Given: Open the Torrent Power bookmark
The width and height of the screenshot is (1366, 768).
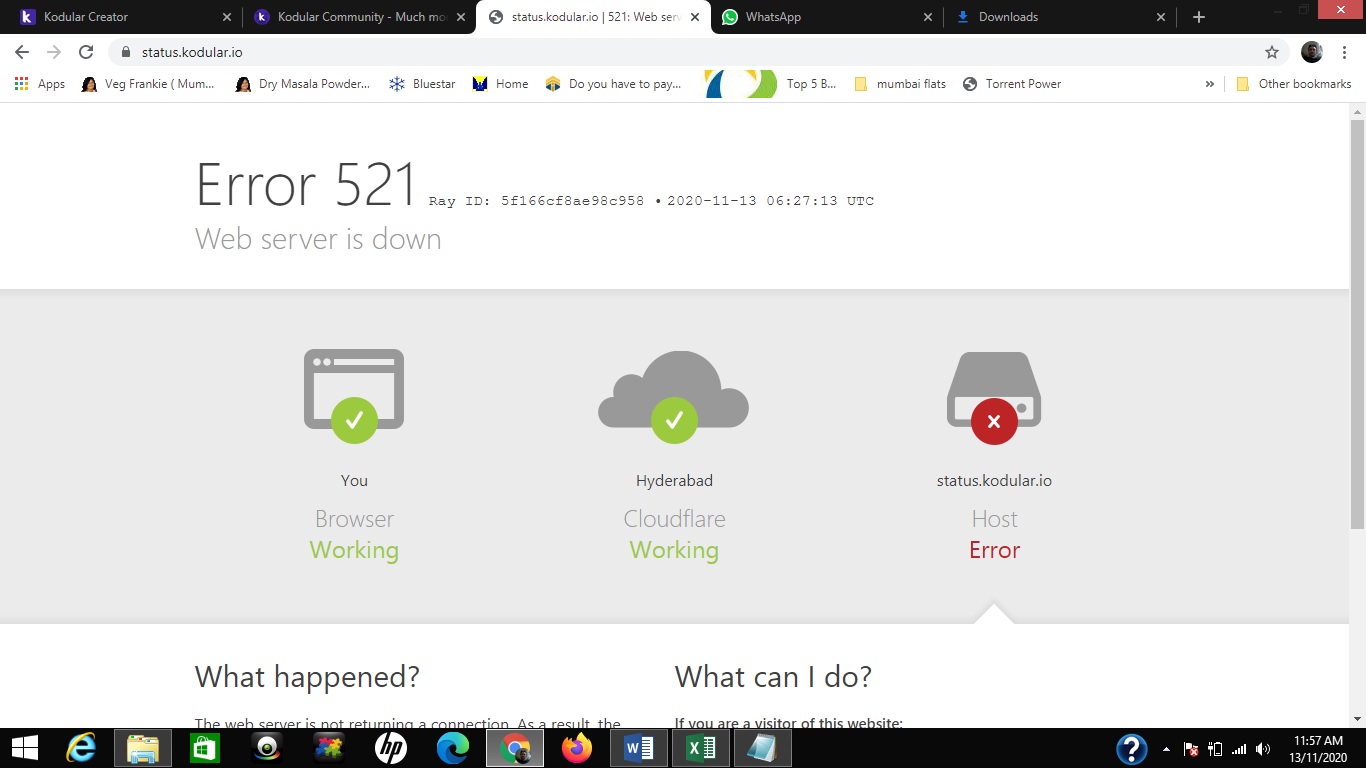Looking at the screenshot, I should [x=1012, y=84].
